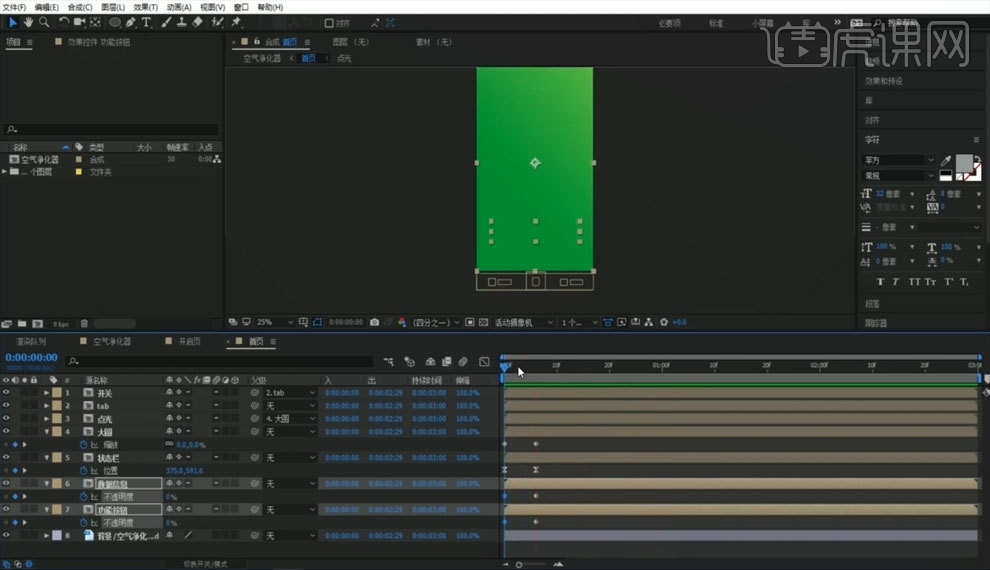The image size is (990, 570).
Task: Click the 点亮 breadcrumb in viewer
Action: pyautogui.click(x=344, y=58)
